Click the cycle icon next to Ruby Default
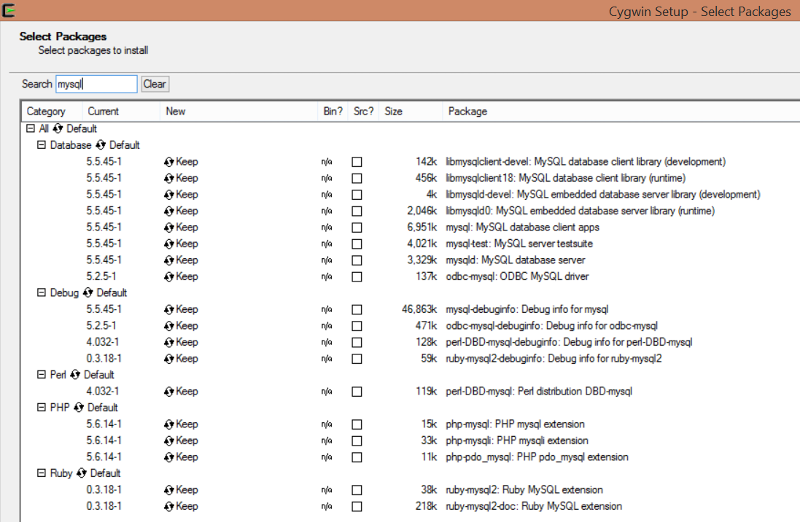Screen dimensions: 800x522 81,473
